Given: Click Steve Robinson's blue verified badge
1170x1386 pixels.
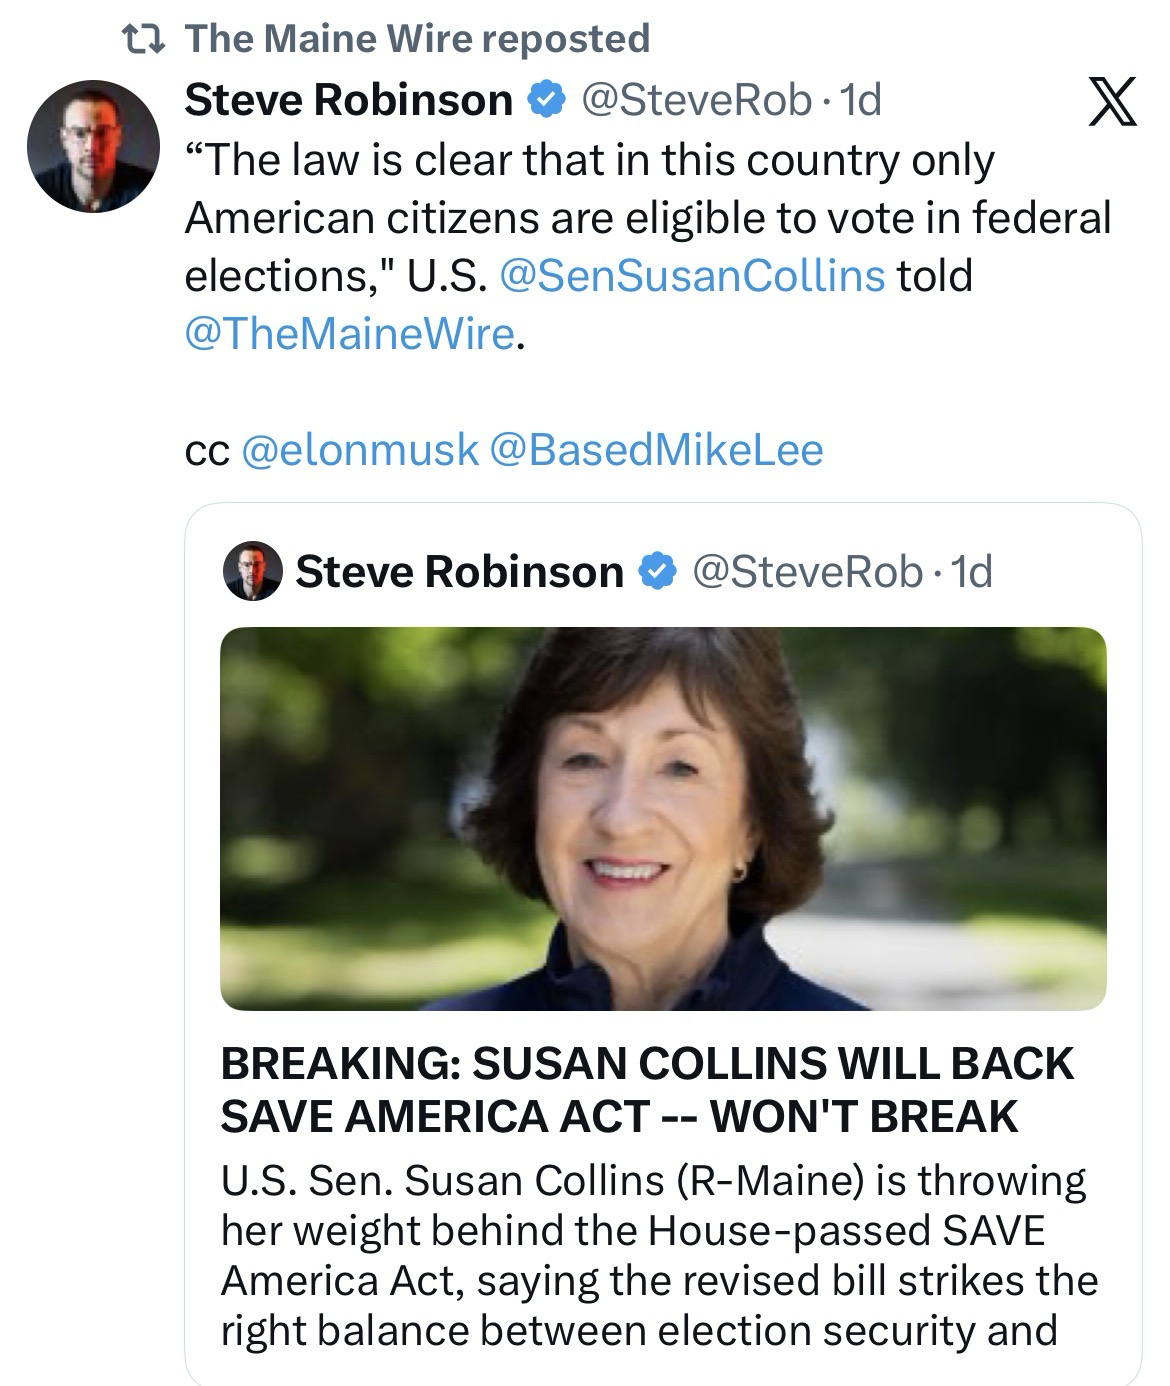Looking at the screenshot, I should (543, 100).
